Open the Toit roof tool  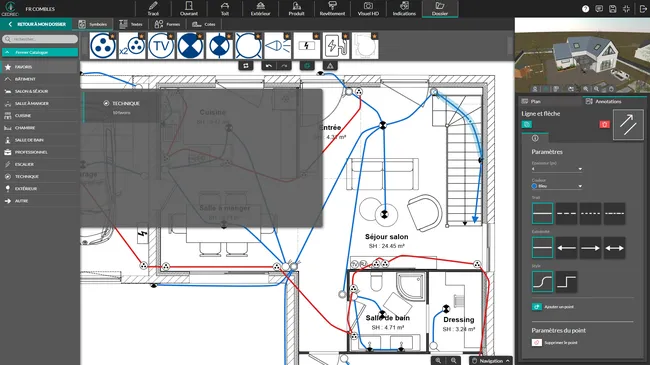[x=225, y=9]
